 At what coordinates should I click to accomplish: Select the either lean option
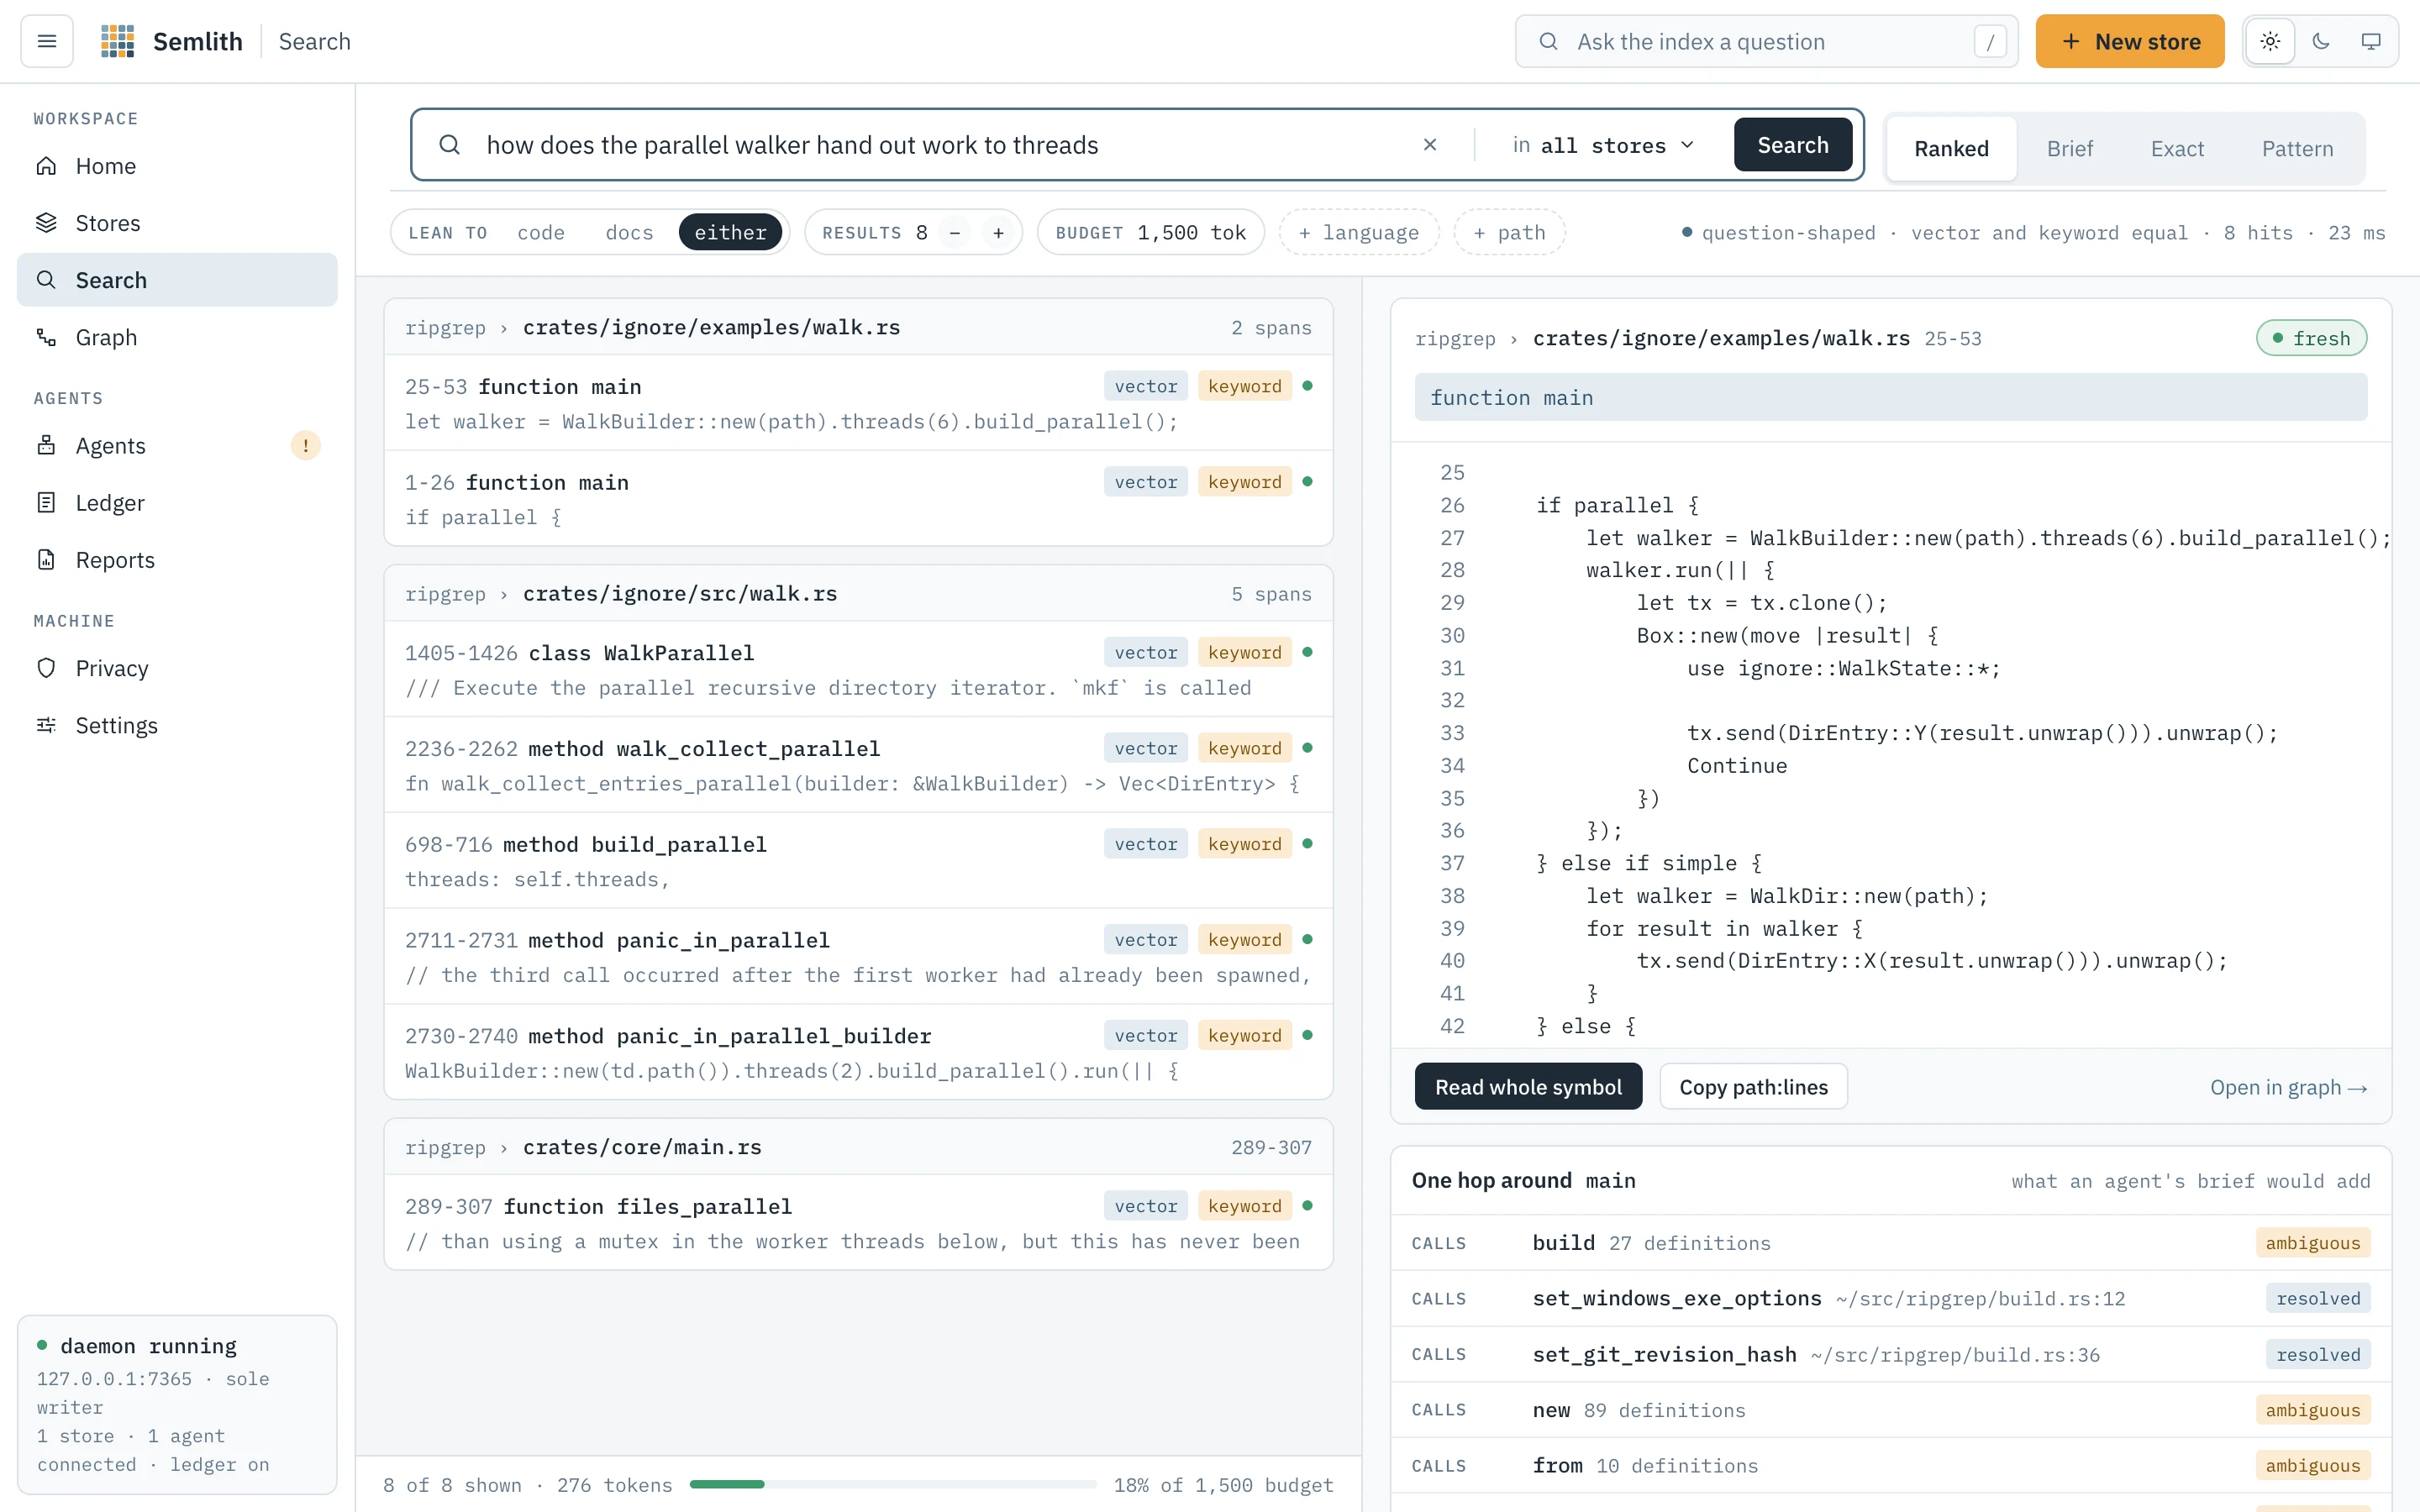(730, 232)
